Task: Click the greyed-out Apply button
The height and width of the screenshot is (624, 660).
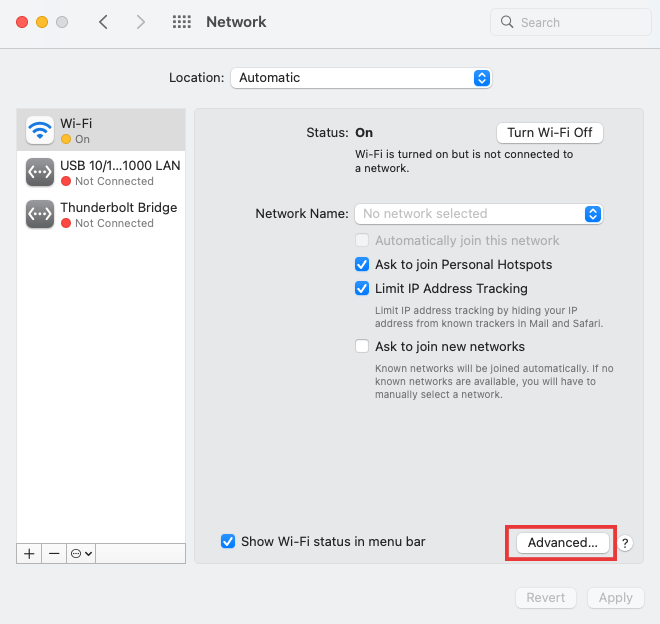Action: tap(615, 598)
